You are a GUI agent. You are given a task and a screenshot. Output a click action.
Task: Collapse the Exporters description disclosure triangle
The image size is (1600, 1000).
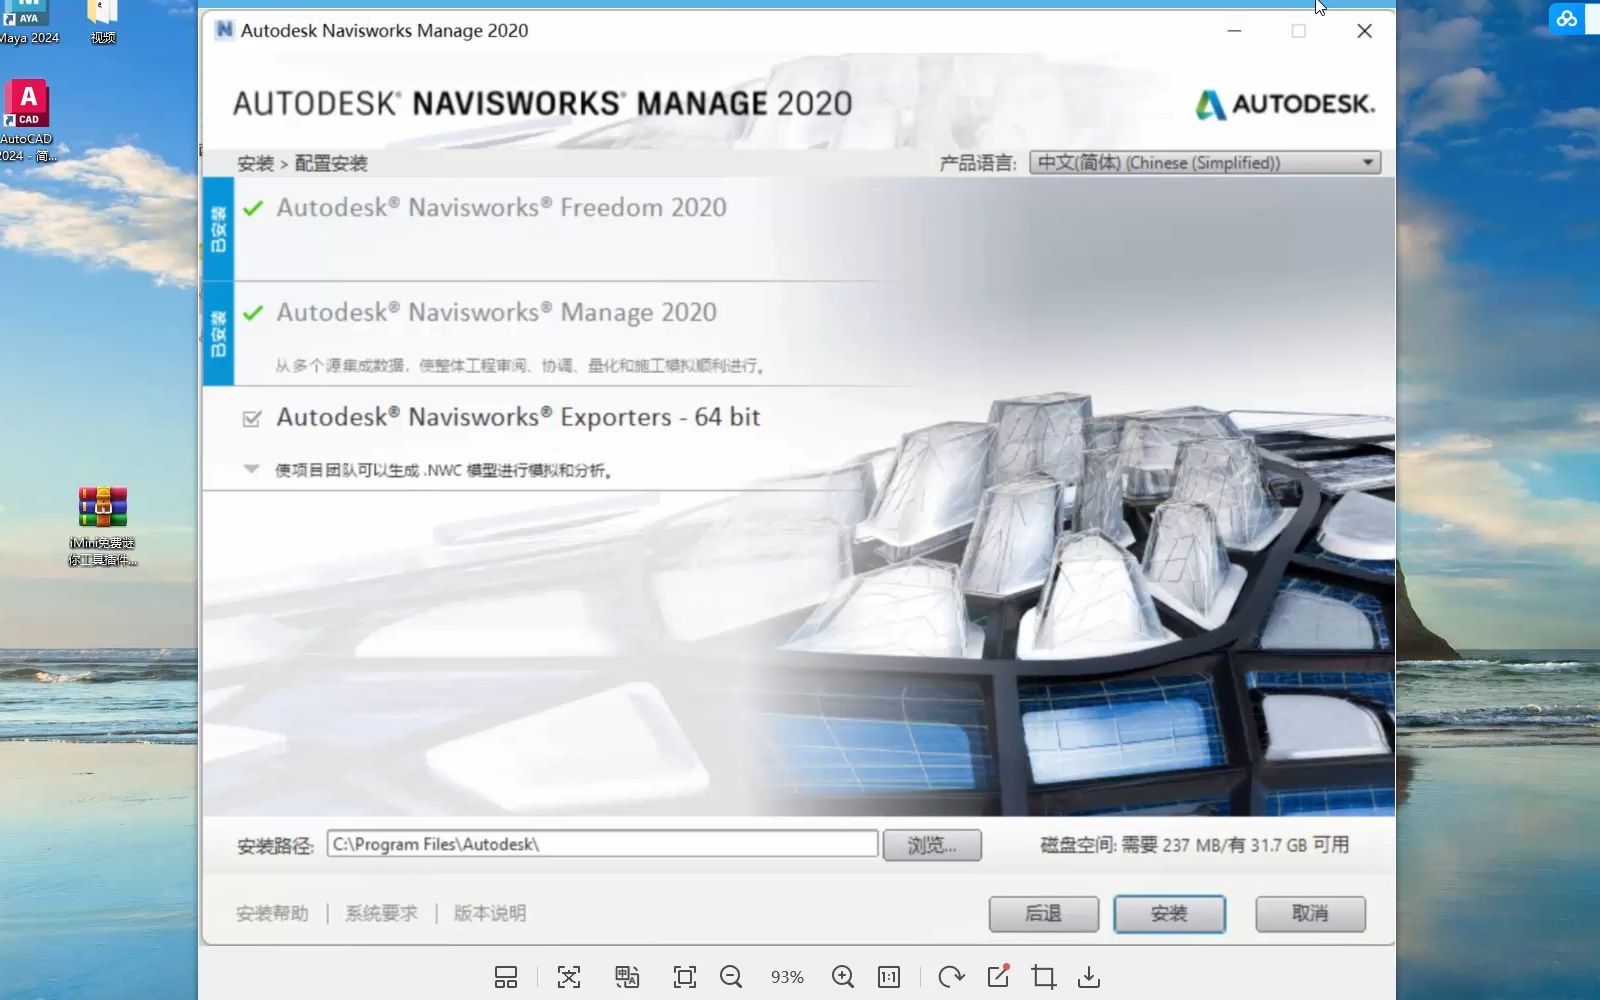251,469
